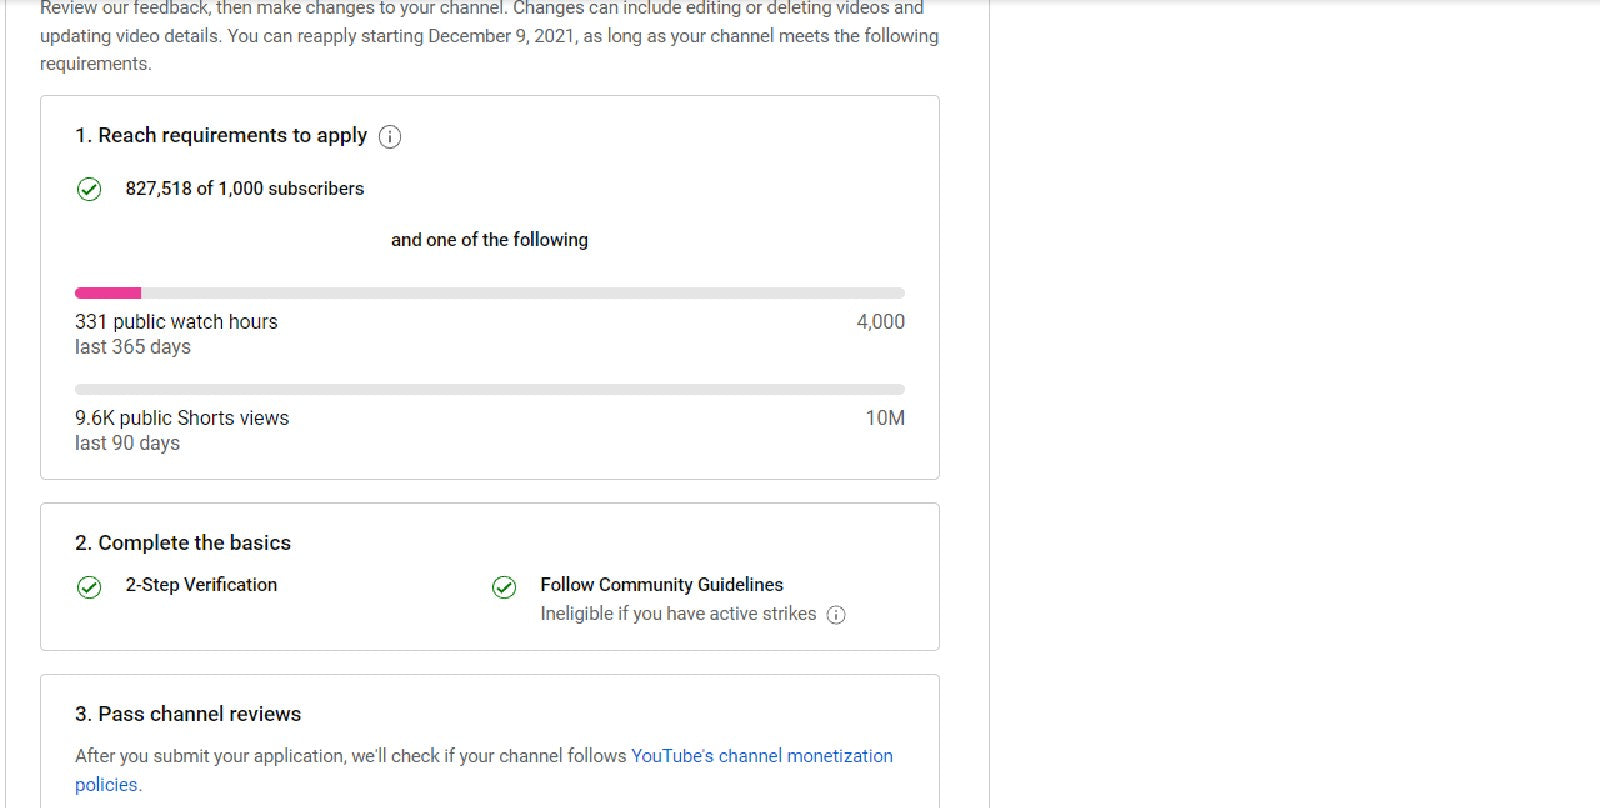Click the 827,518 of 1,000 subscribers text
Viewport: 1600px width, 808px height.
(x=244, y=189)
